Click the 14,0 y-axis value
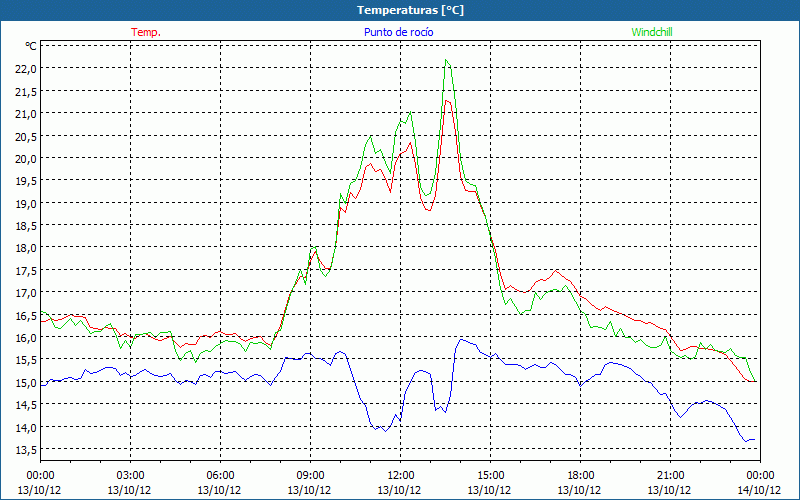Viewport: 800px width, 500px height. coord(26,428)
